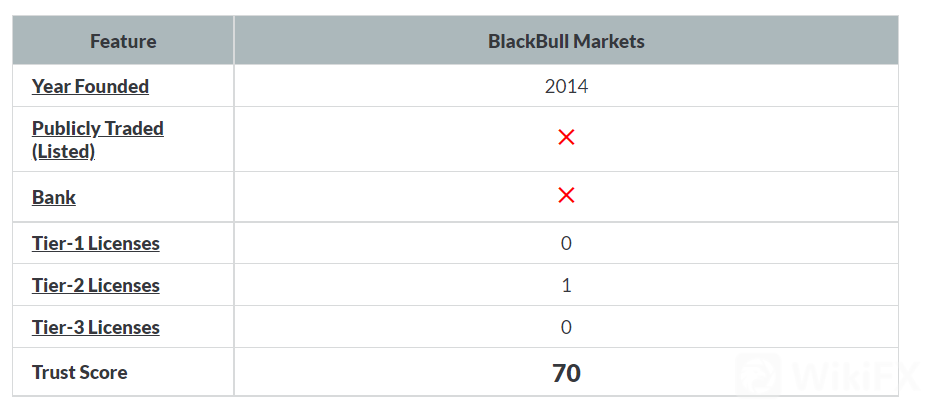This screenshot has width=931, height=418.
Task: Select the trust score value 70
Action: pyautogui.click(x=566, y=373)
